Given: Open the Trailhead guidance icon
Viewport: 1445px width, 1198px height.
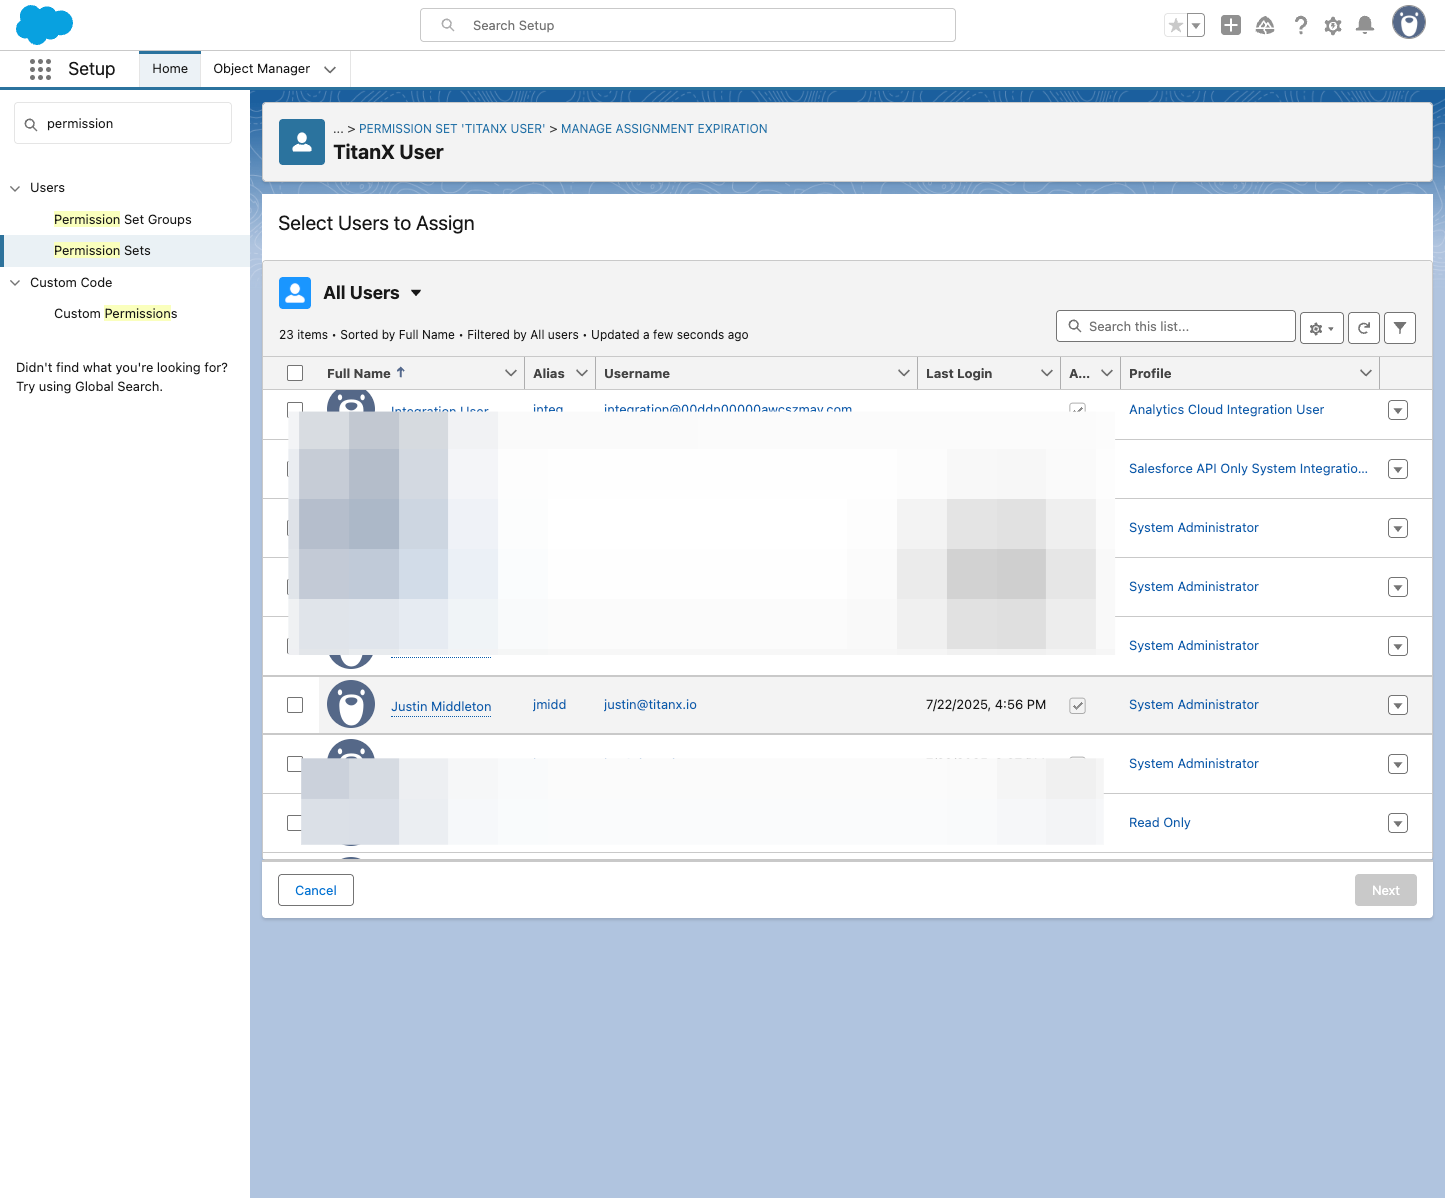Looking at the screenshot, I should point(1265,25).
